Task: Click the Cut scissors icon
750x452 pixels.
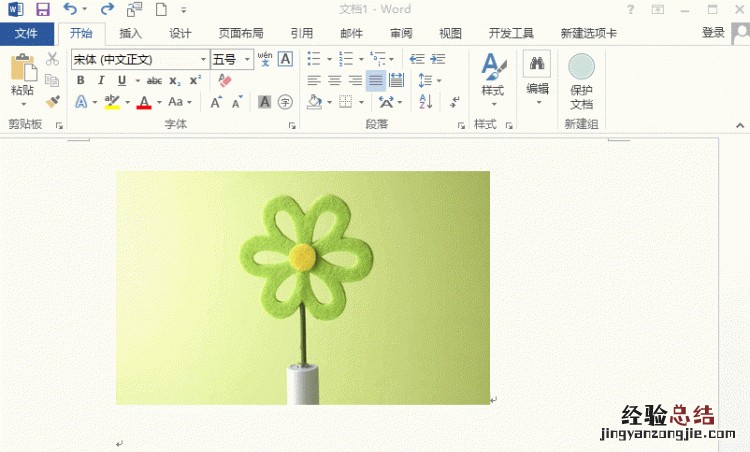Action: pyautogui.click(x=53, y=60)
